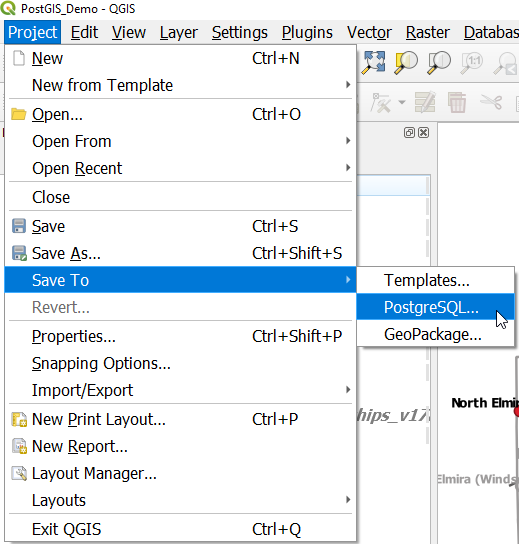The height and width of the screenshot is (544, 519).
Task: Open the Edit menu
Action: tap(84, 32)
